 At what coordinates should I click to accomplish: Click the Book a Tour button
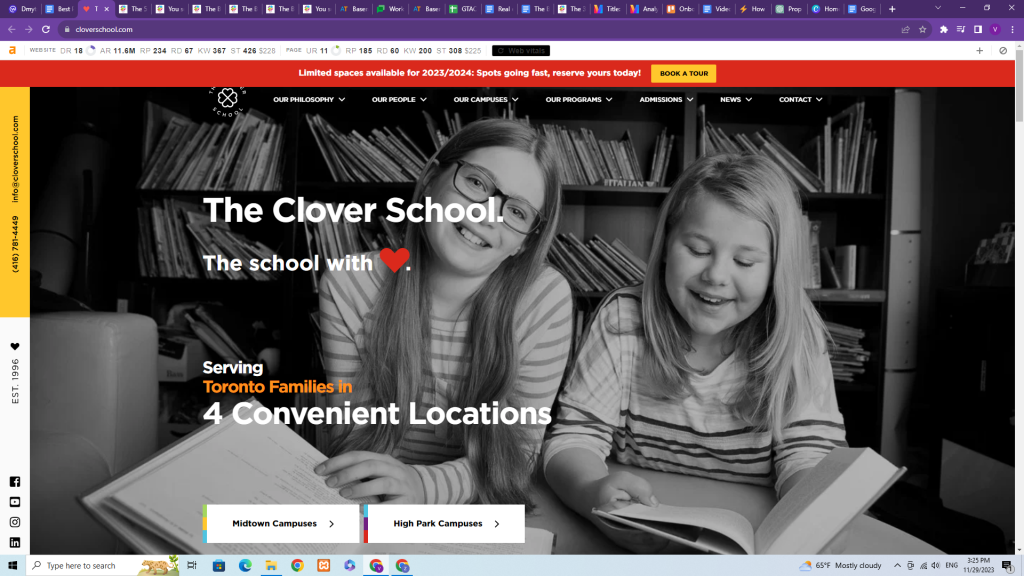click(684, 73)
